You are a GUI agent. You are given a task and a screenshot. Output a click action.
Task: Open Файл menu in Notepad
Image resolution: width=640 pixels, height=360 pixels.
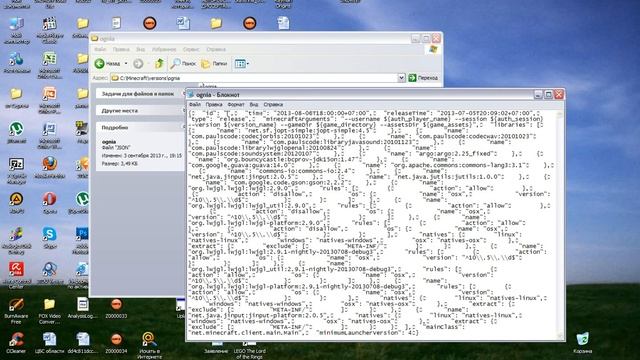tap(195, 104)
